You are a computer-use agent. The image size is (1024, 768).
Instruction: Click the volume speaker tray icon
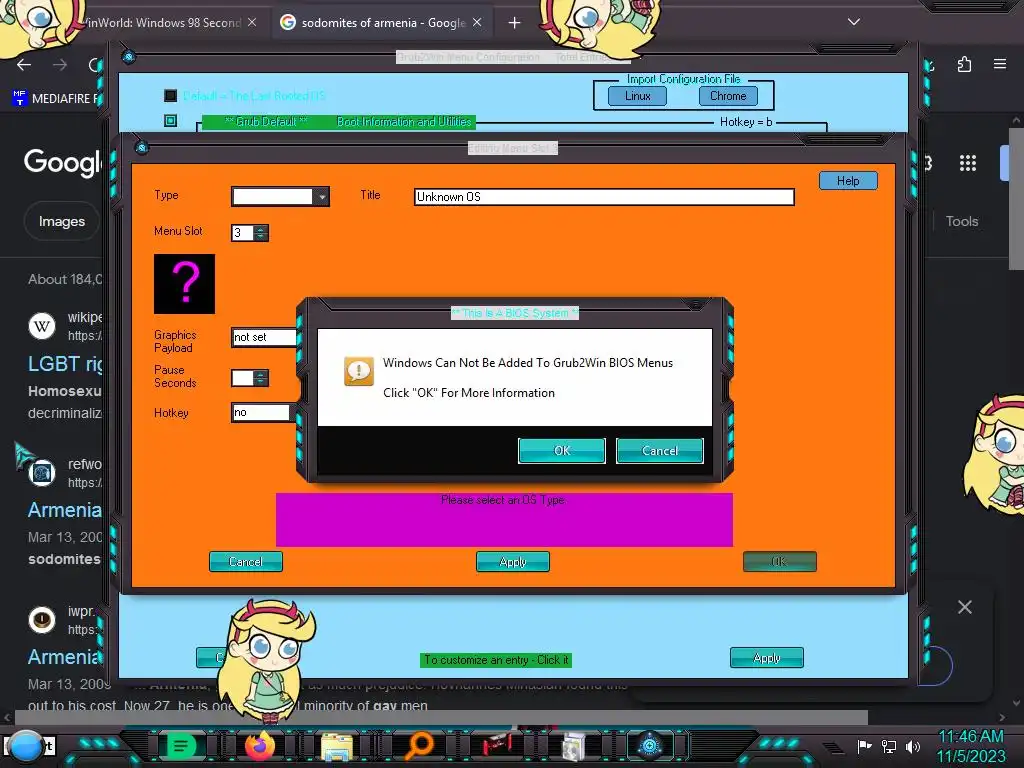coord(912,746)
